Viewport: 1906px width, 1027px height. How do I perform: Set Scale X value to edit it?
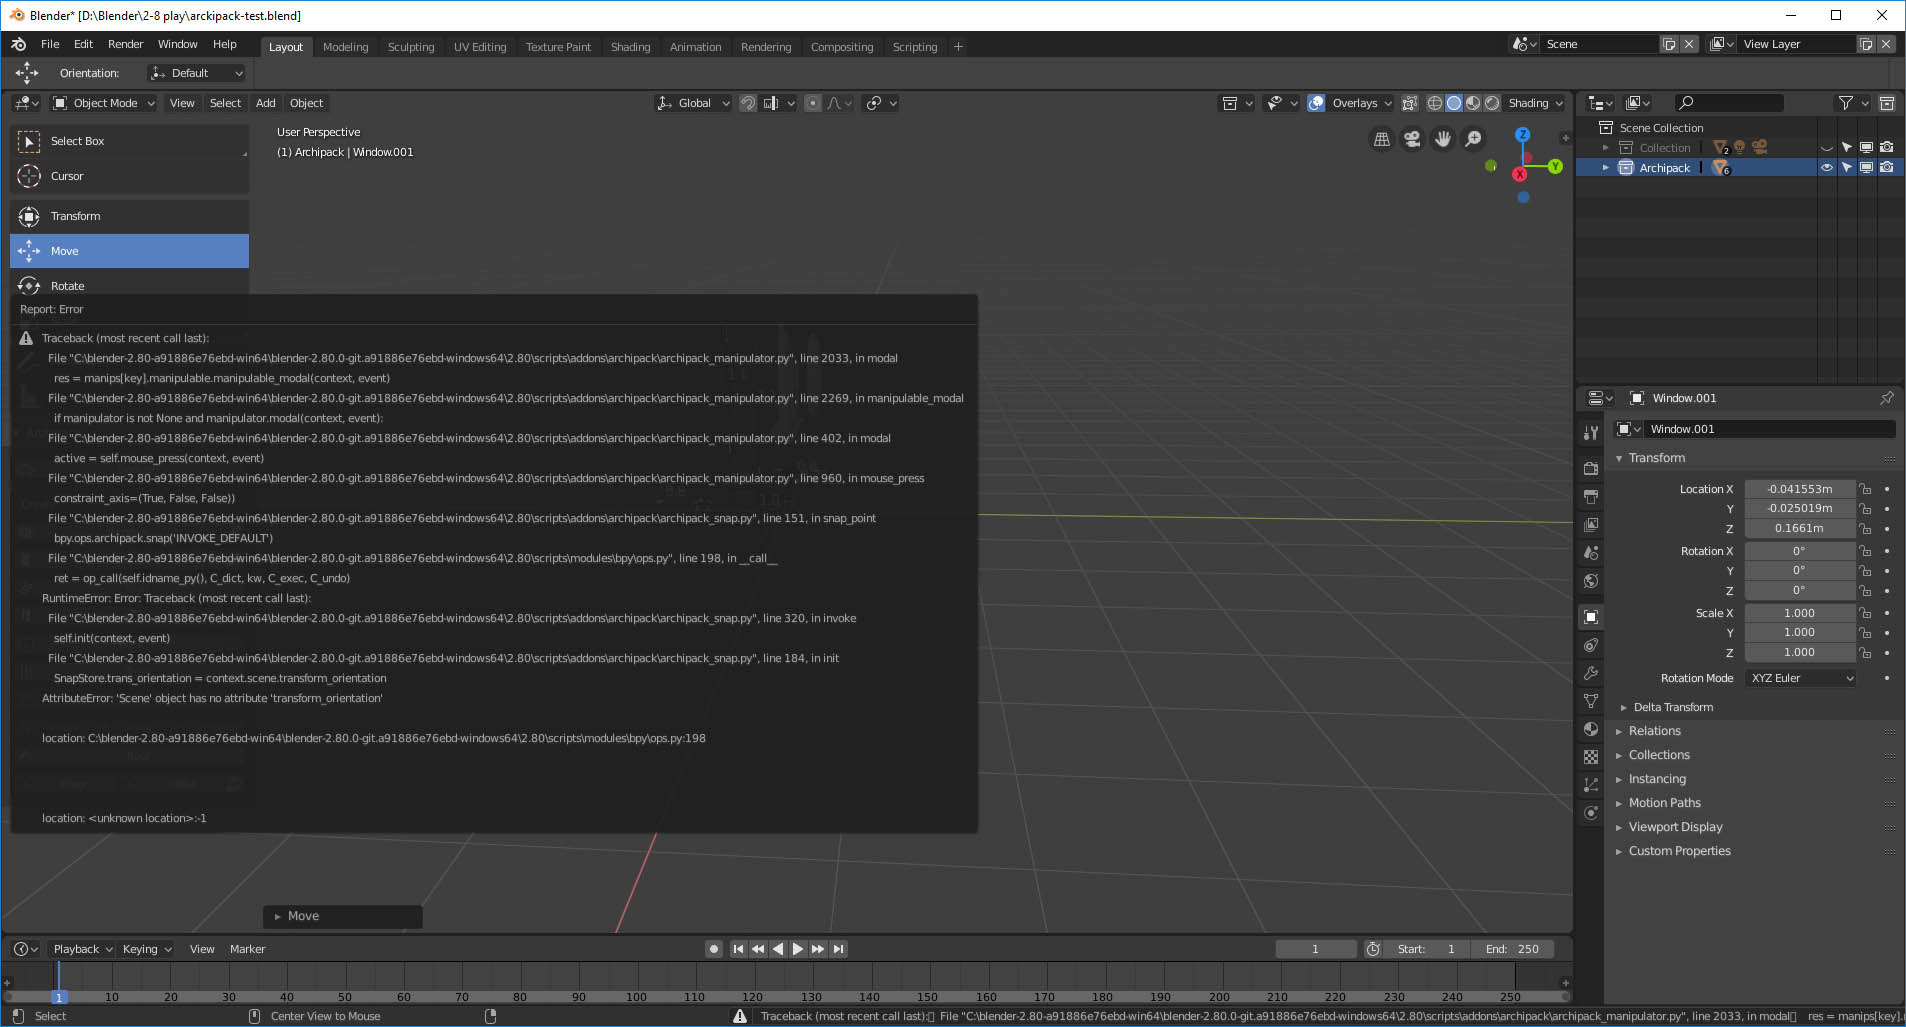pyautogui.click(x=1800, y=612)
